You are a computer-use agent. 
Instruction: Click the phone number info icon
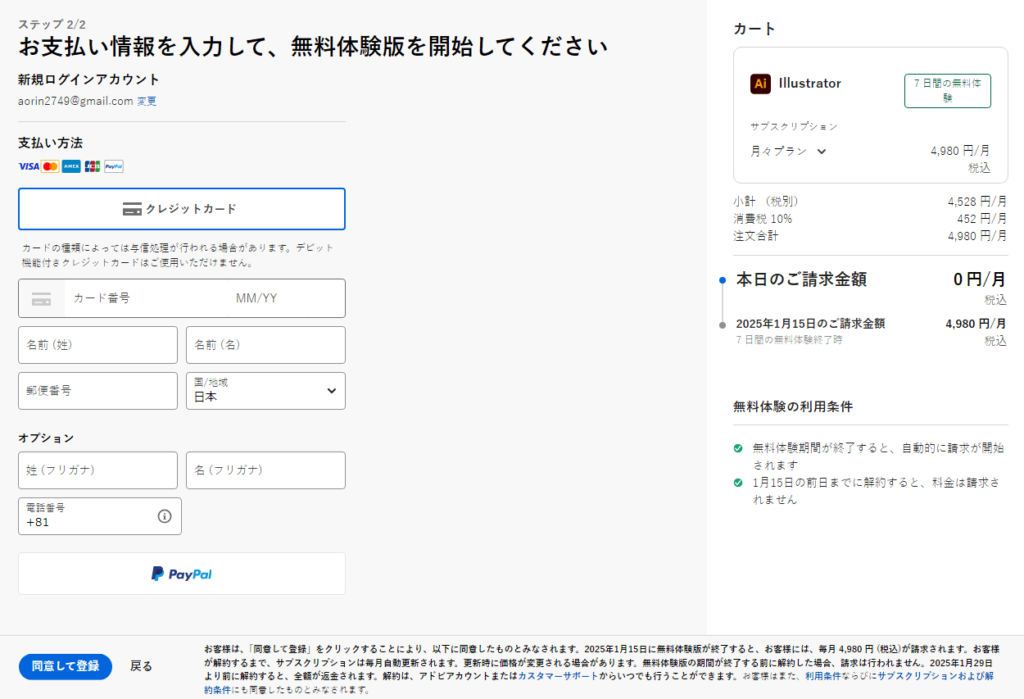point(164,516)
